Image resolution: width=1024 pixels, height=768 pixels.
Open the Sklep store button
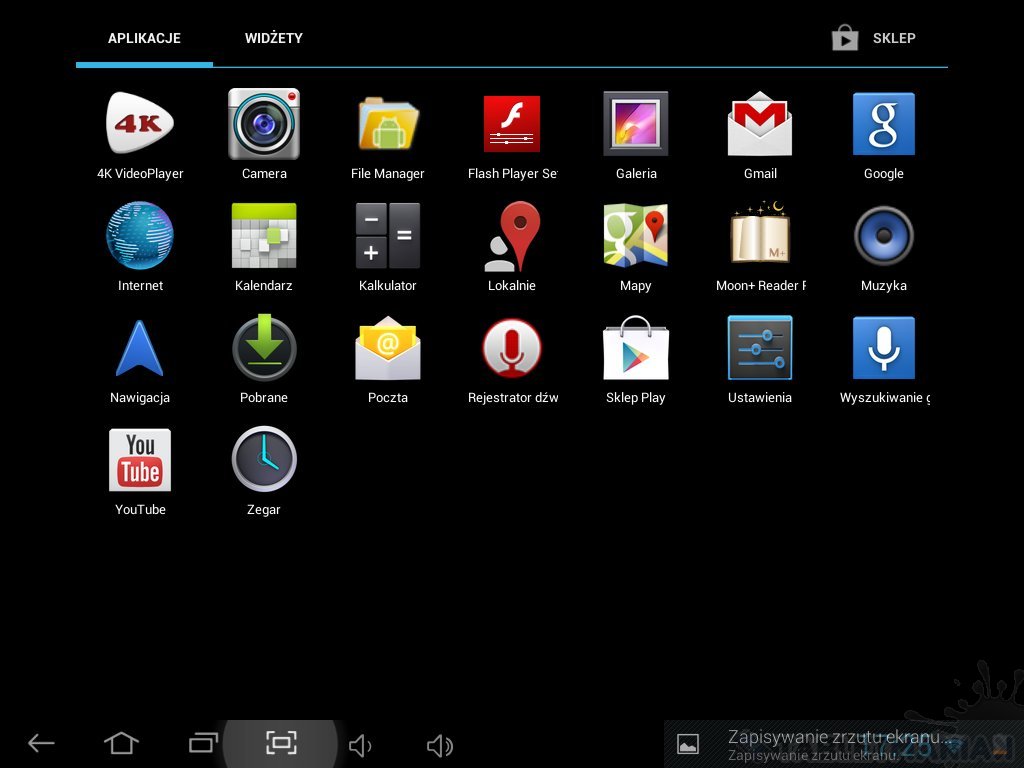pos(874,38)
